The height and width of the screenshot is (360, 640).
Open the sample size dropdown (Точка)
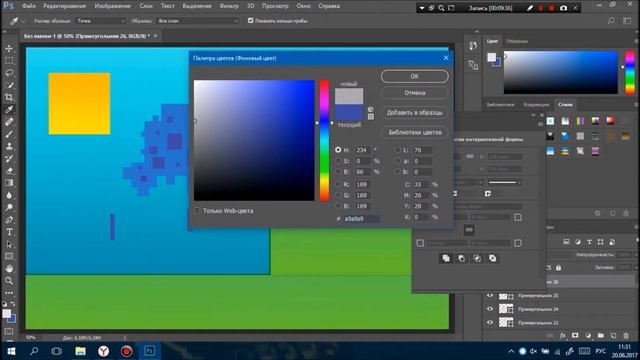coord(100,20)
